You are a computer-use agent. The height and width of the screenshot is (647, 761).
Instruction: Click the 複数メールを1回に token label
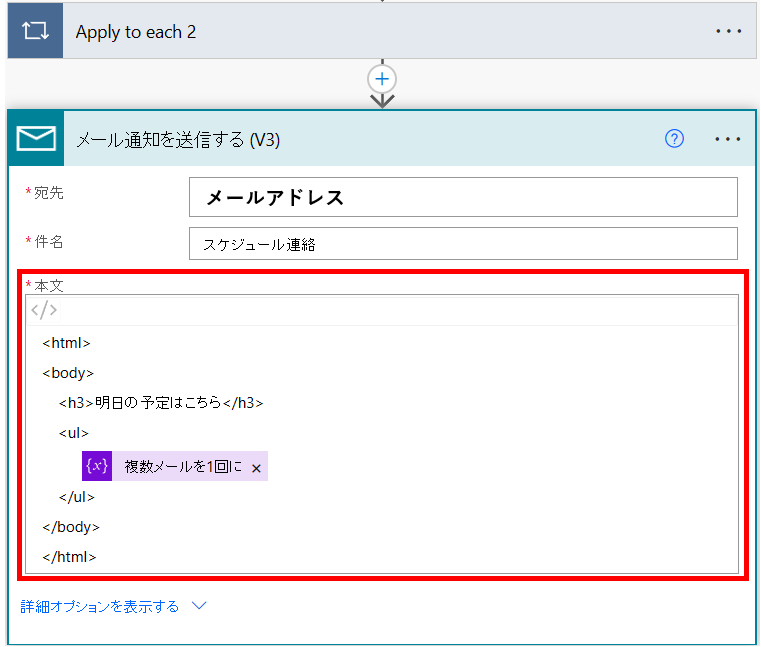pos(183,466)
